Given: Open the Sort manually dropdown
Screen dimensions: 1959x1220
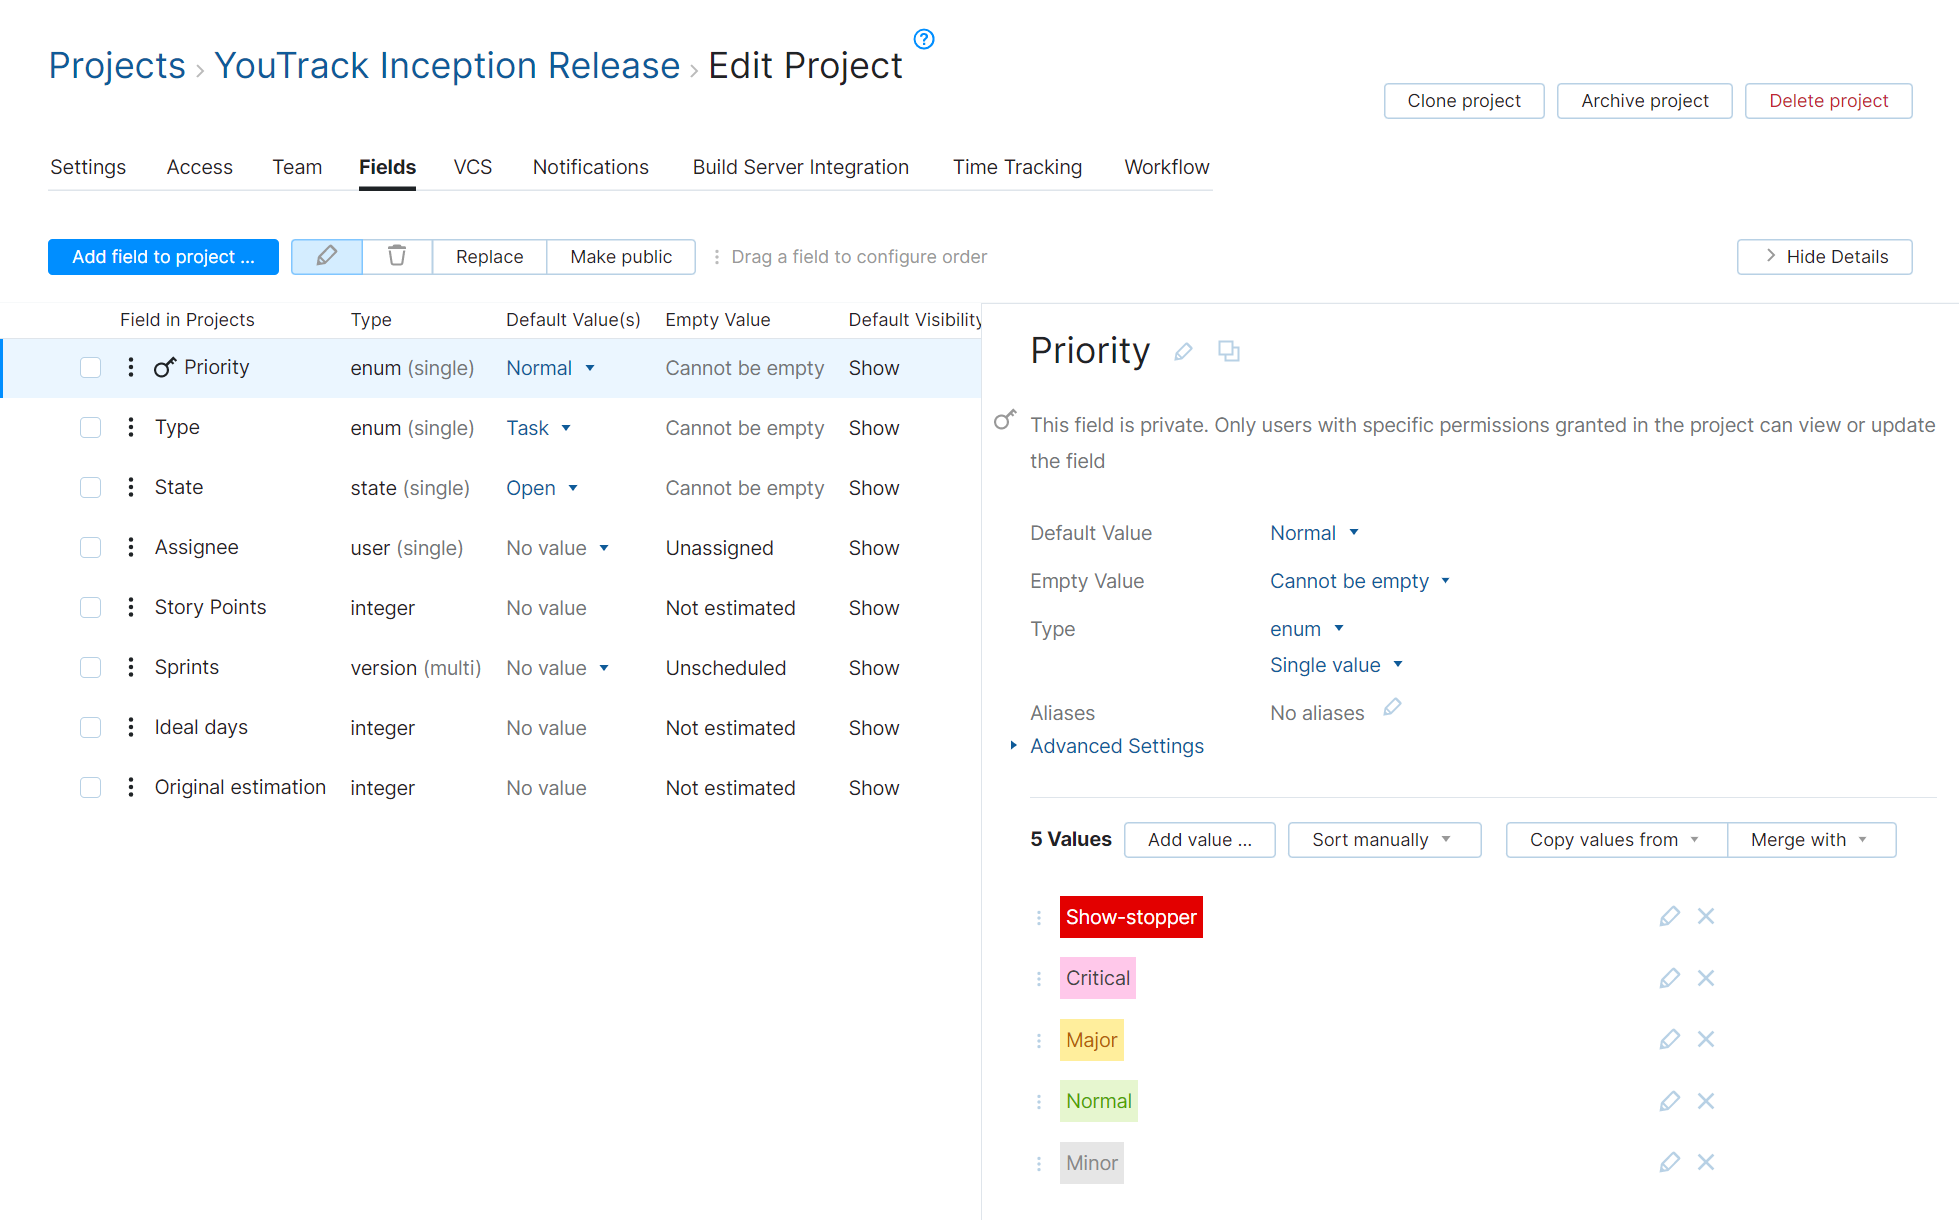Looking at the screenshot, I should [x=1384, y=839].
